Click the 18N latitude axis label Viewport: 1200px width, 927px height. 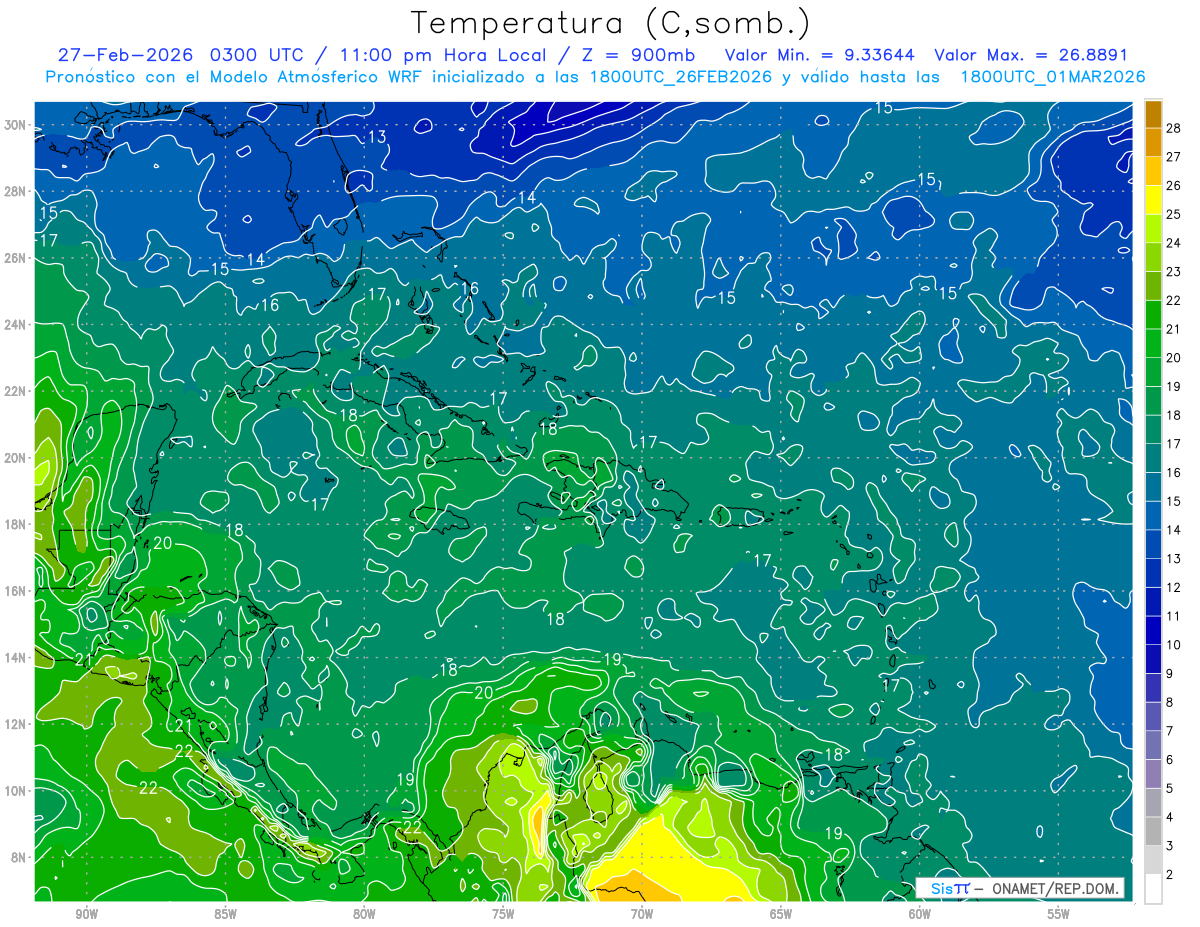(x=16, y=524)
